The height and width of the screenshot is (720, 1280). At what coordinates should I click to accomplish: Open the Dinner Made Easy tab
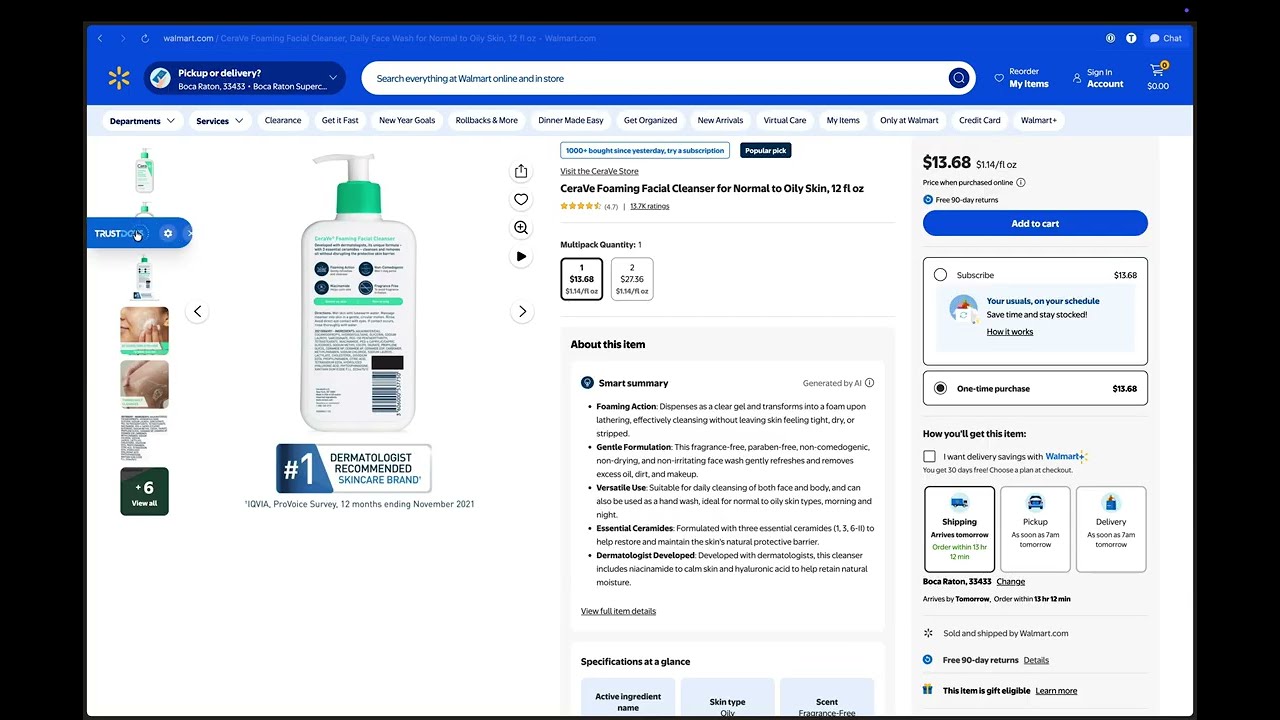[x=571, y=120]
